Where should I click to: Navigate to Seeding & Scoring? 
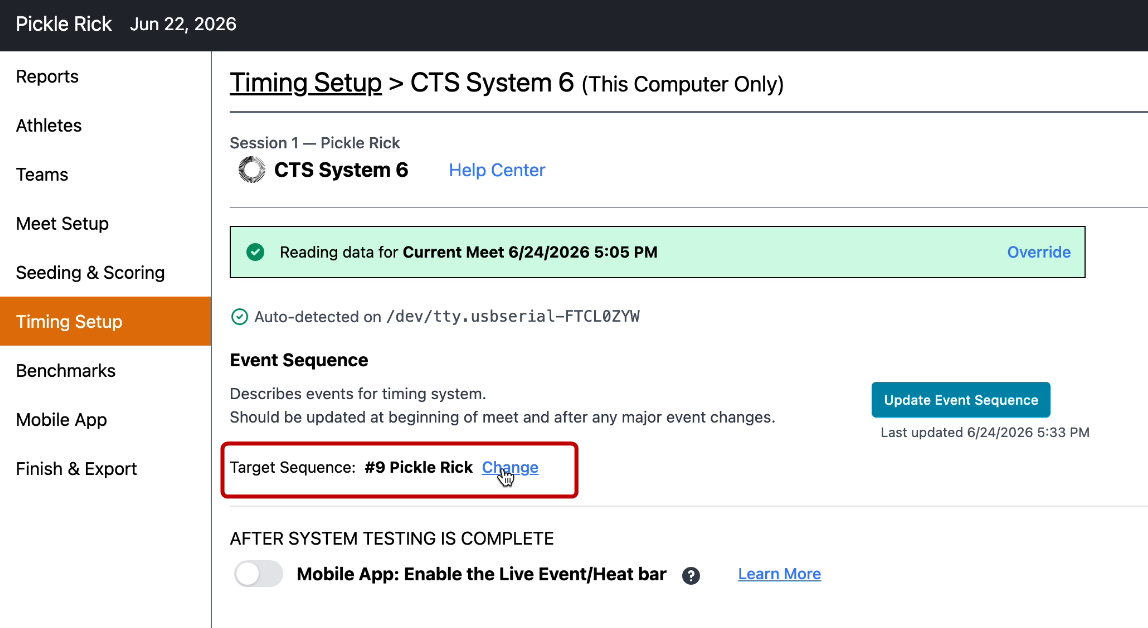click(x=105, y=272)
